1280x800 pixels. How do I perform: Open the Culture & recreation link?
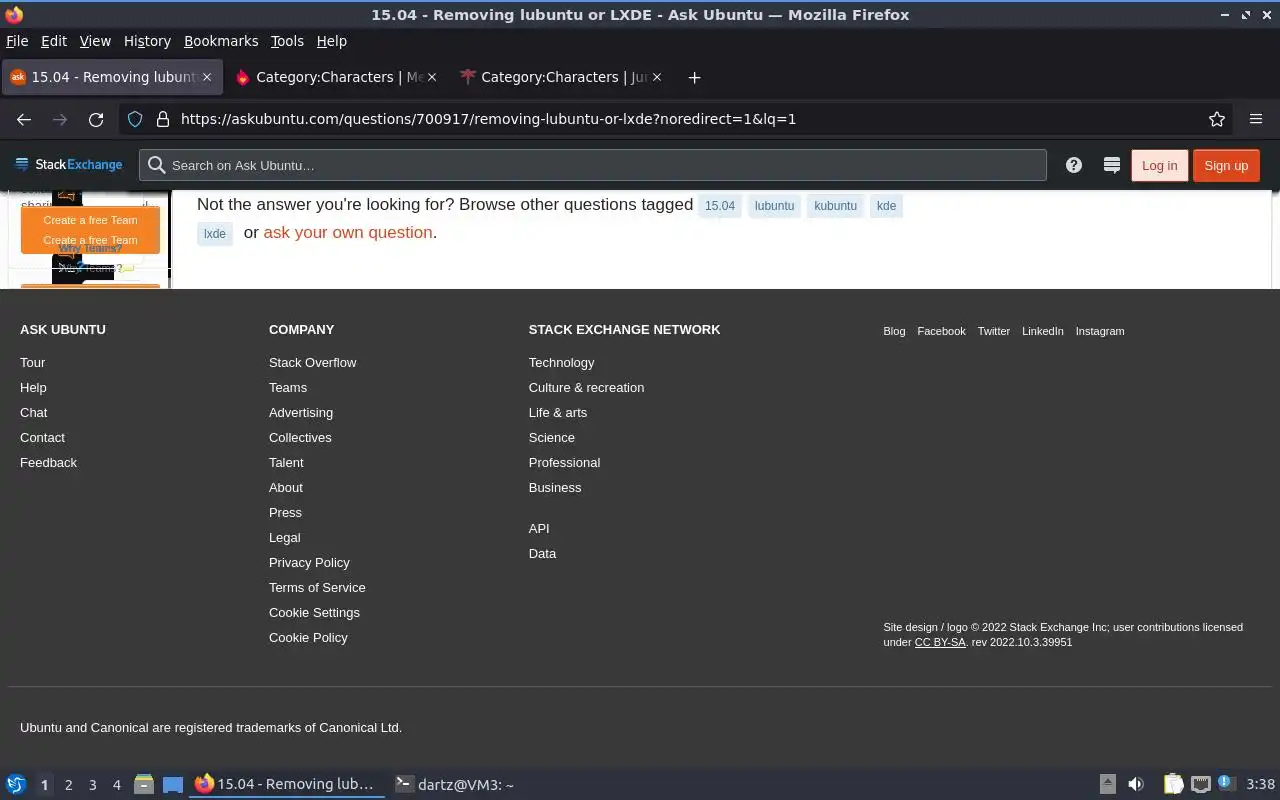586,387
